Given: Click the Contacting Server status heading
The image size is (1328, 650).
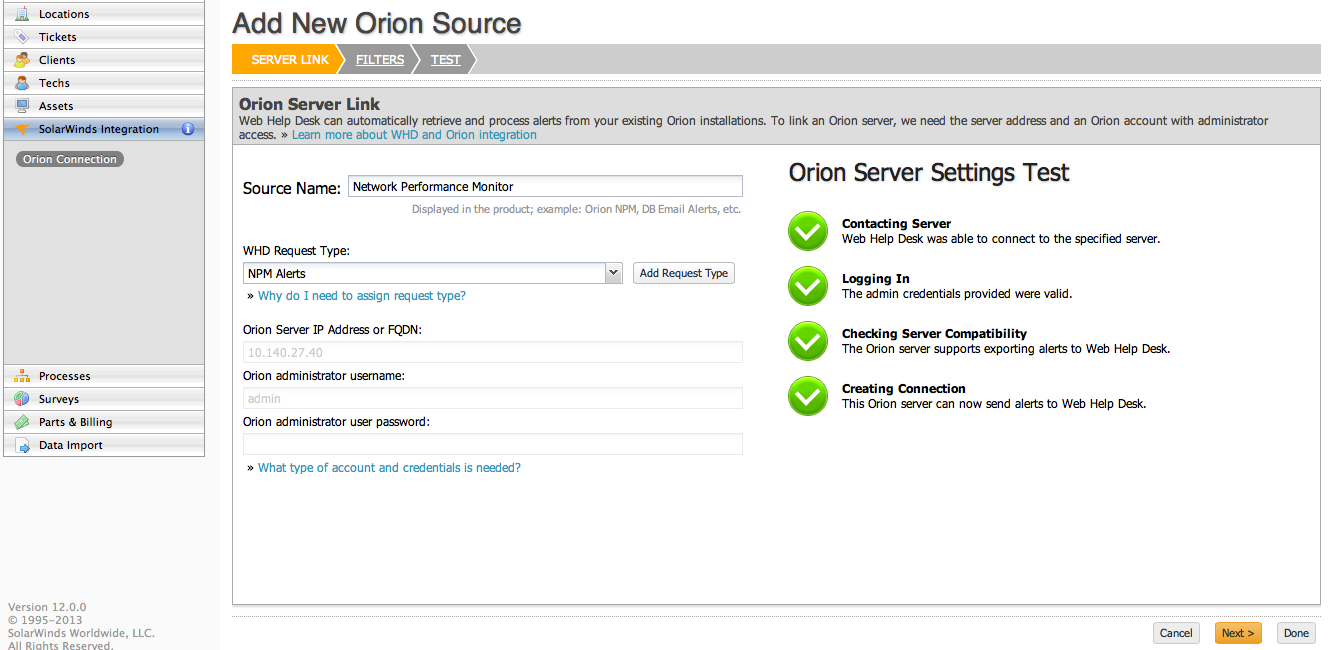Looking at the screenshot, I should pos(896,224).
